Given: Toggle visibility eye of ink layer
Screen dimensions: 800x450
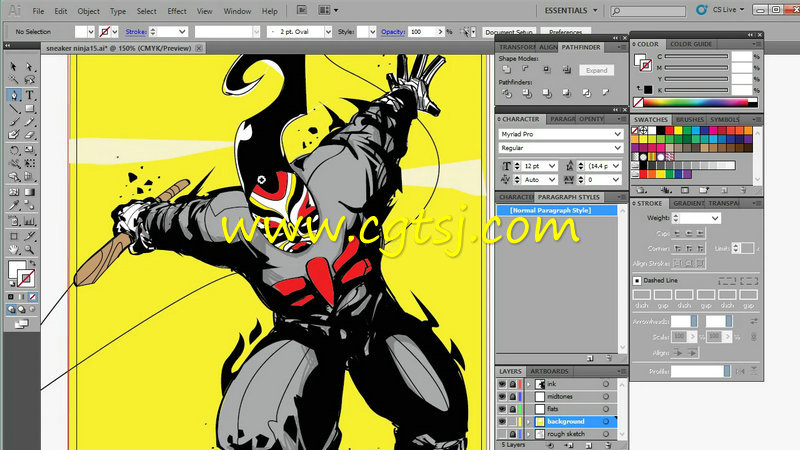Looking at the screenshot, I should click(x=503, y=384).
